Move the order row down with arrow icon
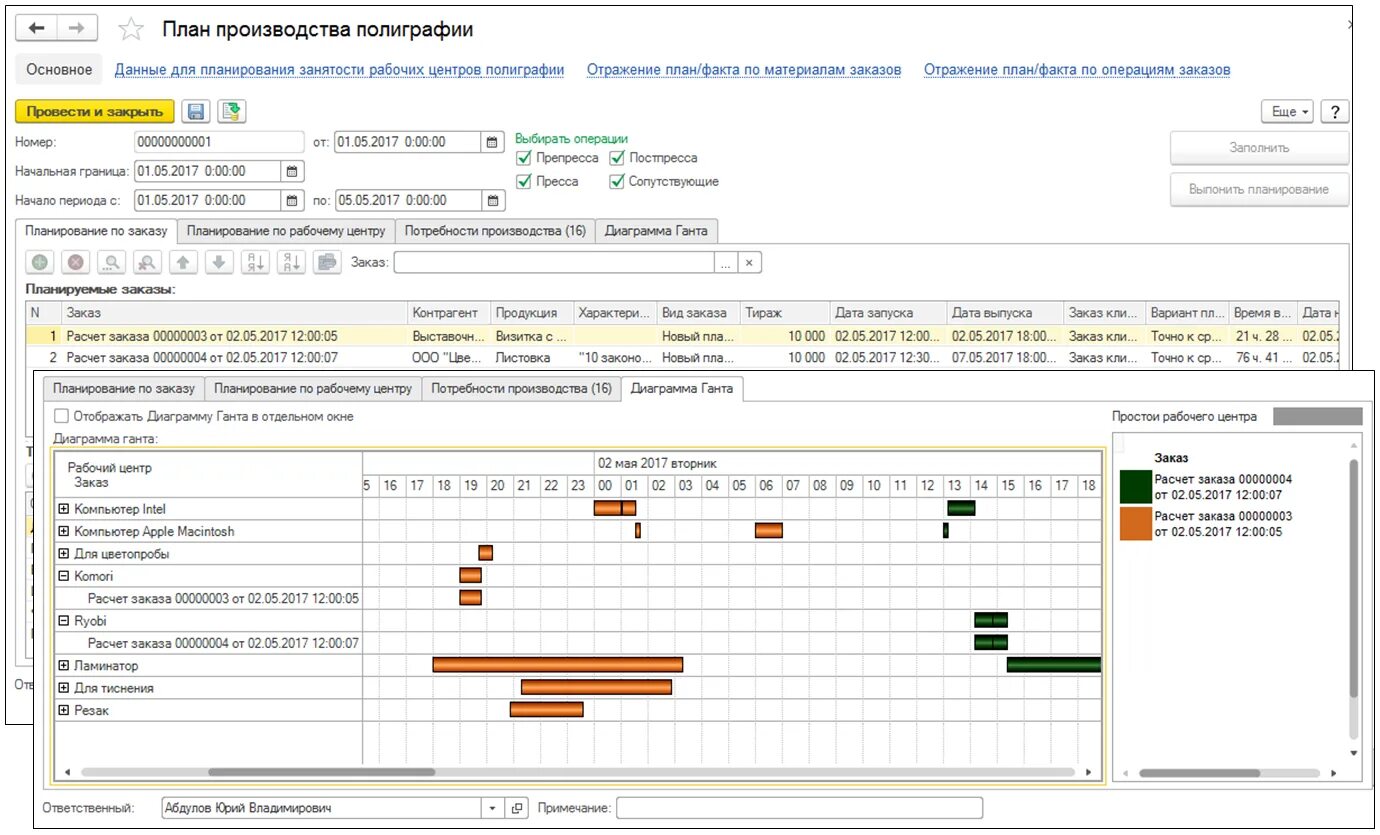 pos(219,262)
